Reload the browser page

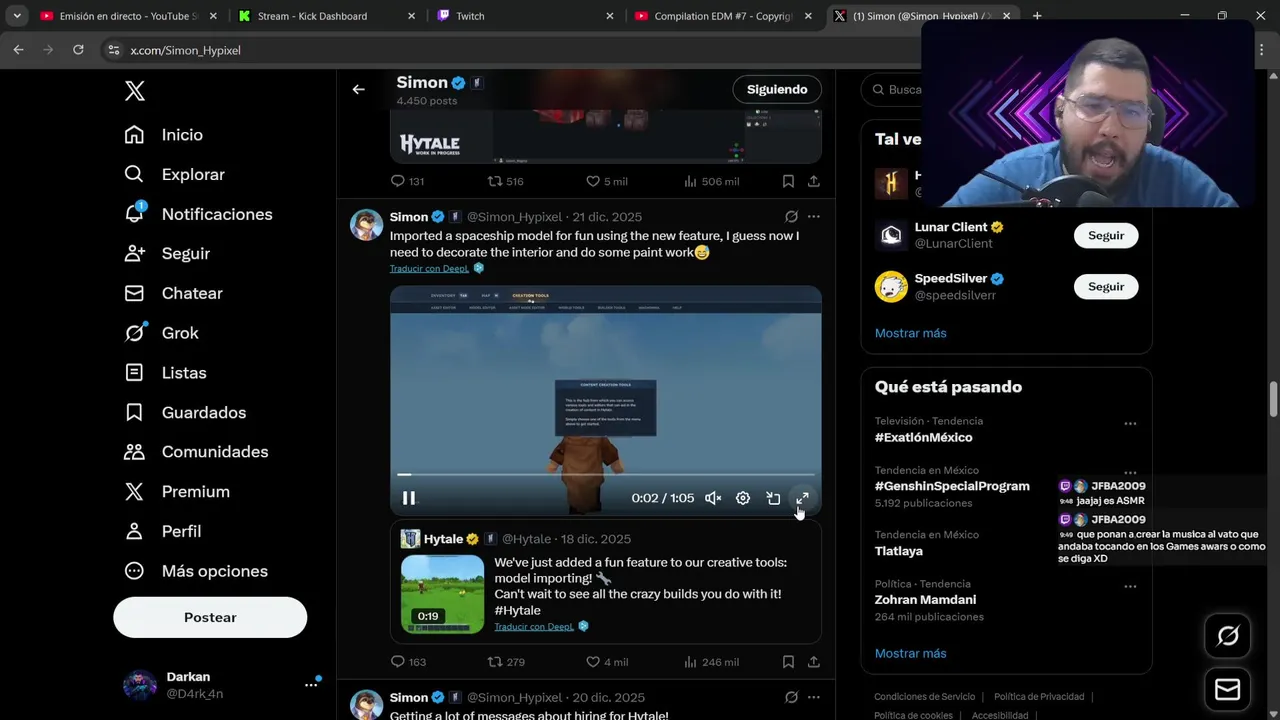78,50
